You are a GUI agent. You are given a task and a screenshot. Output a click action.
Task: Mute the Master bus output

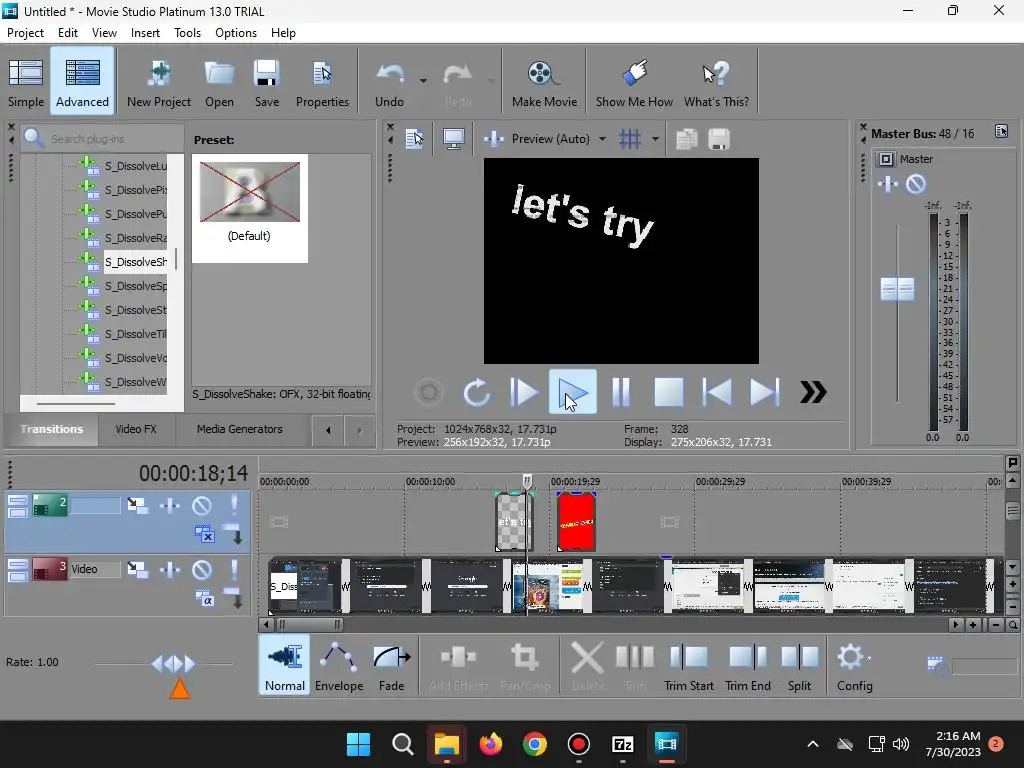(x=916, y=184)
